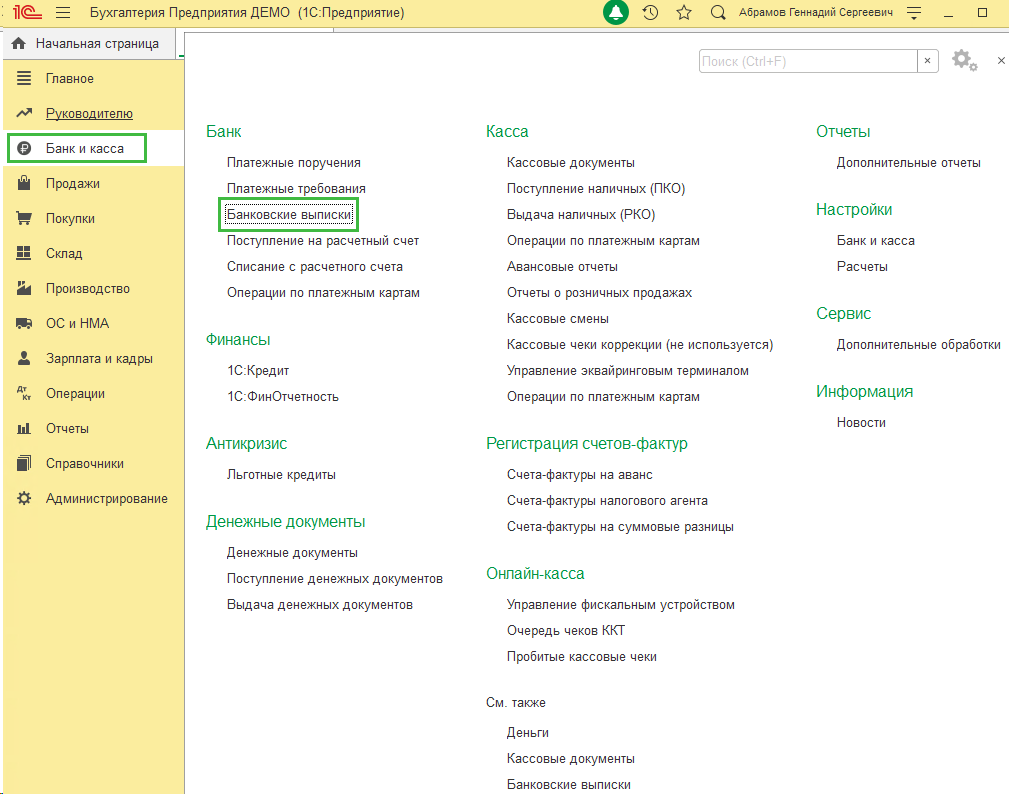Click the global search magnifier icon
Image resolution: width=1009 pixels, height=794 pixels.
[x=718, y=12]
